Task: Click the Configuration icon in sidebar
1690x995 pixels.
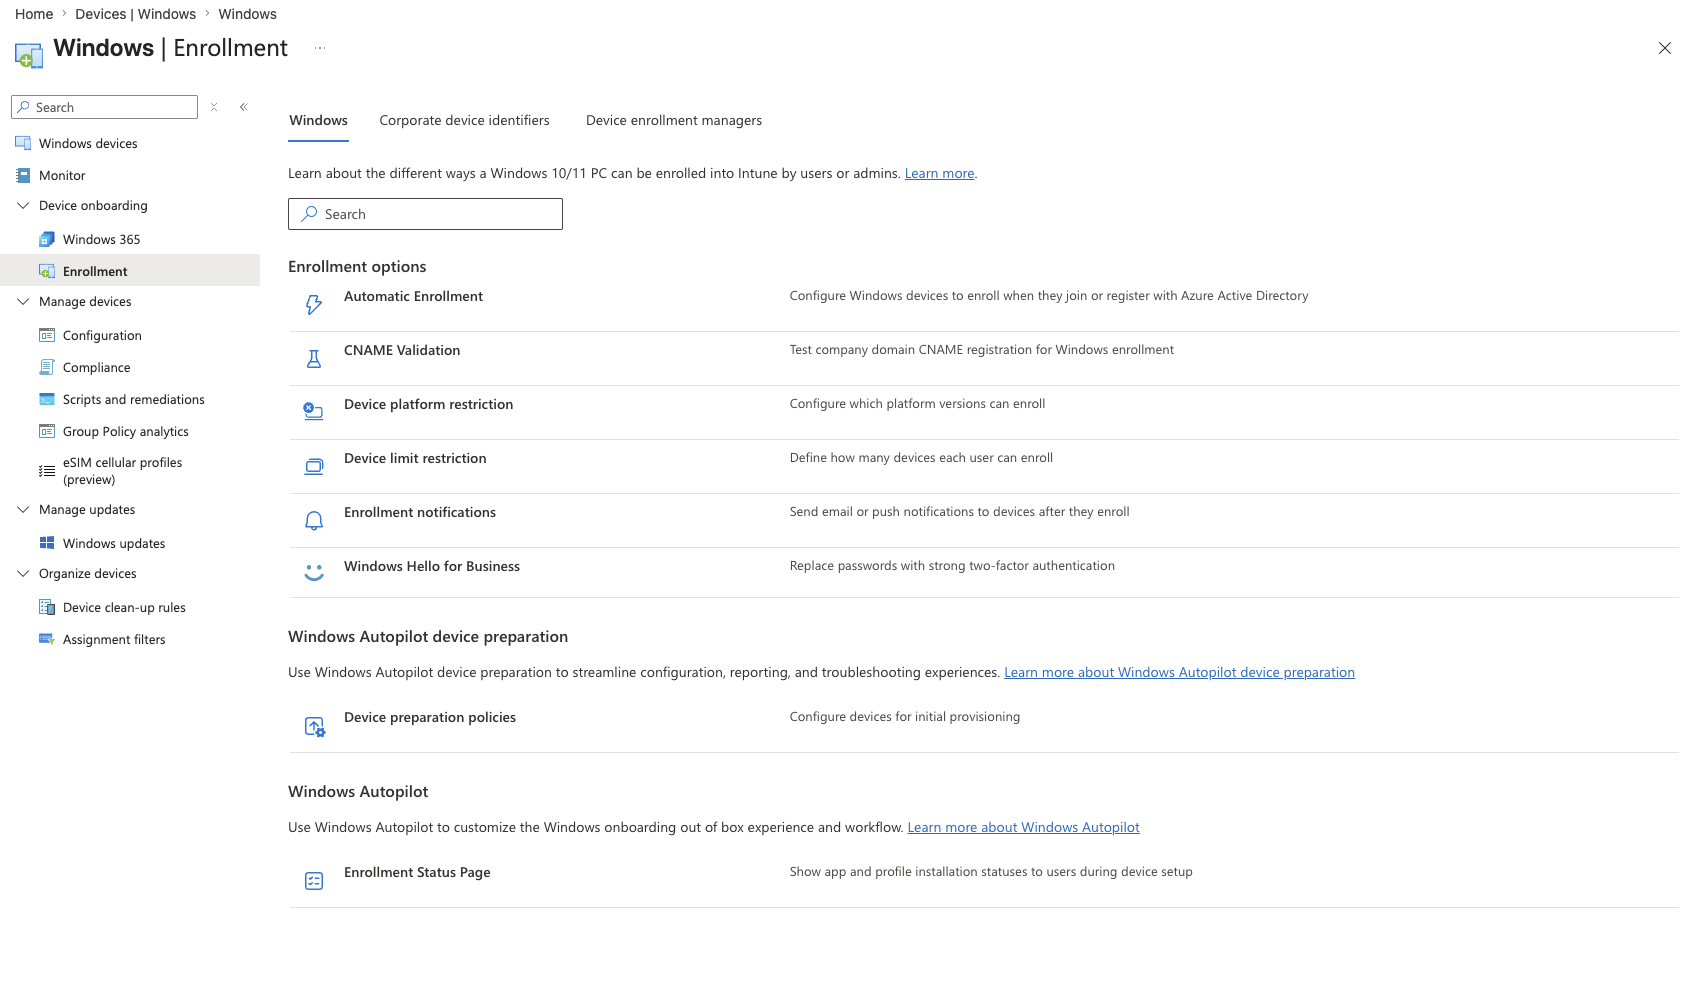Action: [47, 335]
